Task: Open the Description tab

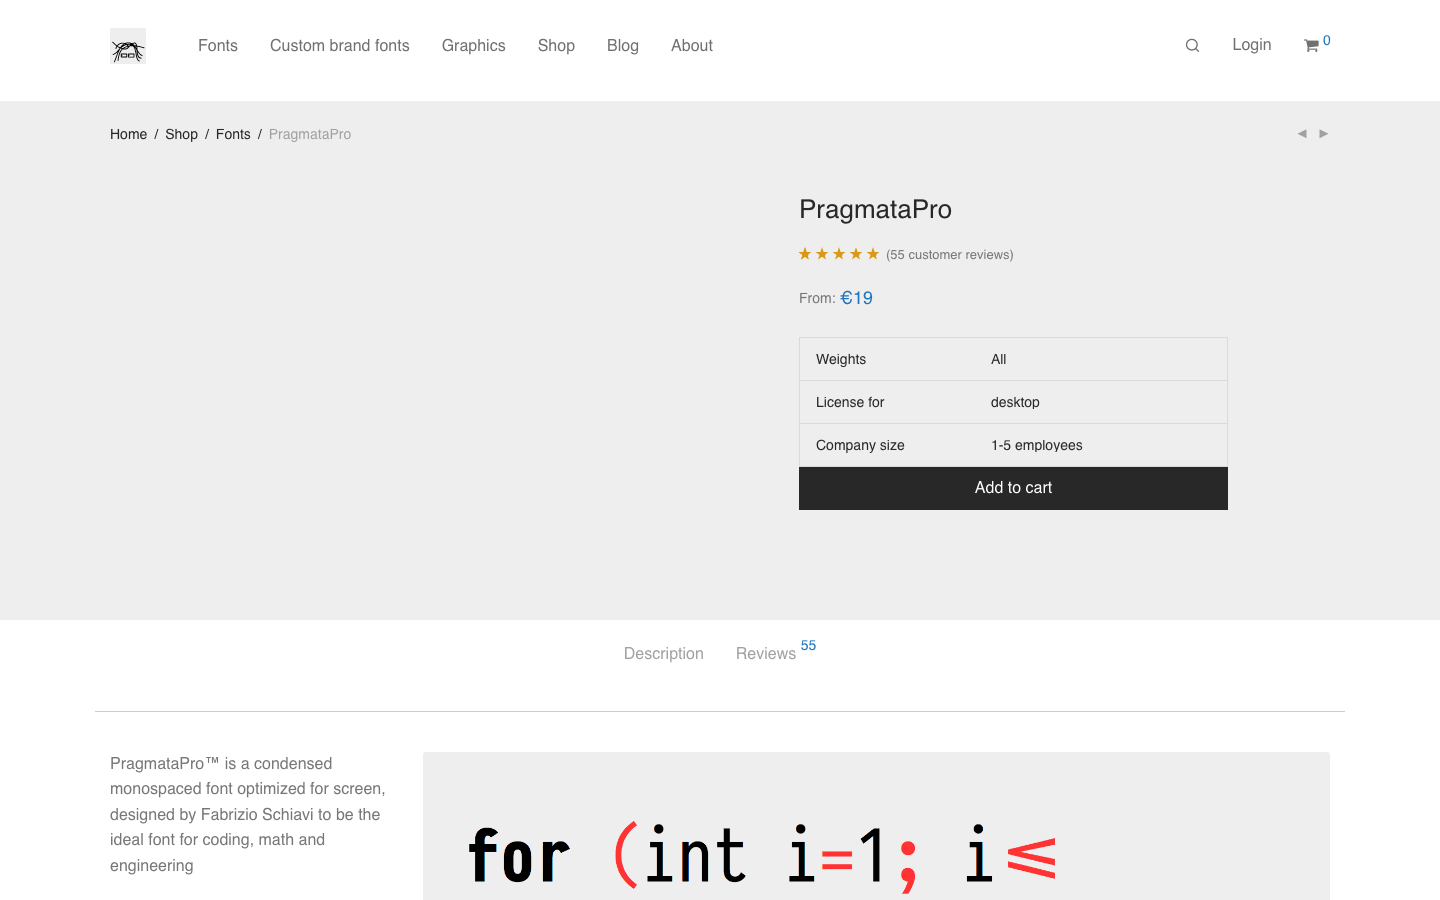Action: 663,653
